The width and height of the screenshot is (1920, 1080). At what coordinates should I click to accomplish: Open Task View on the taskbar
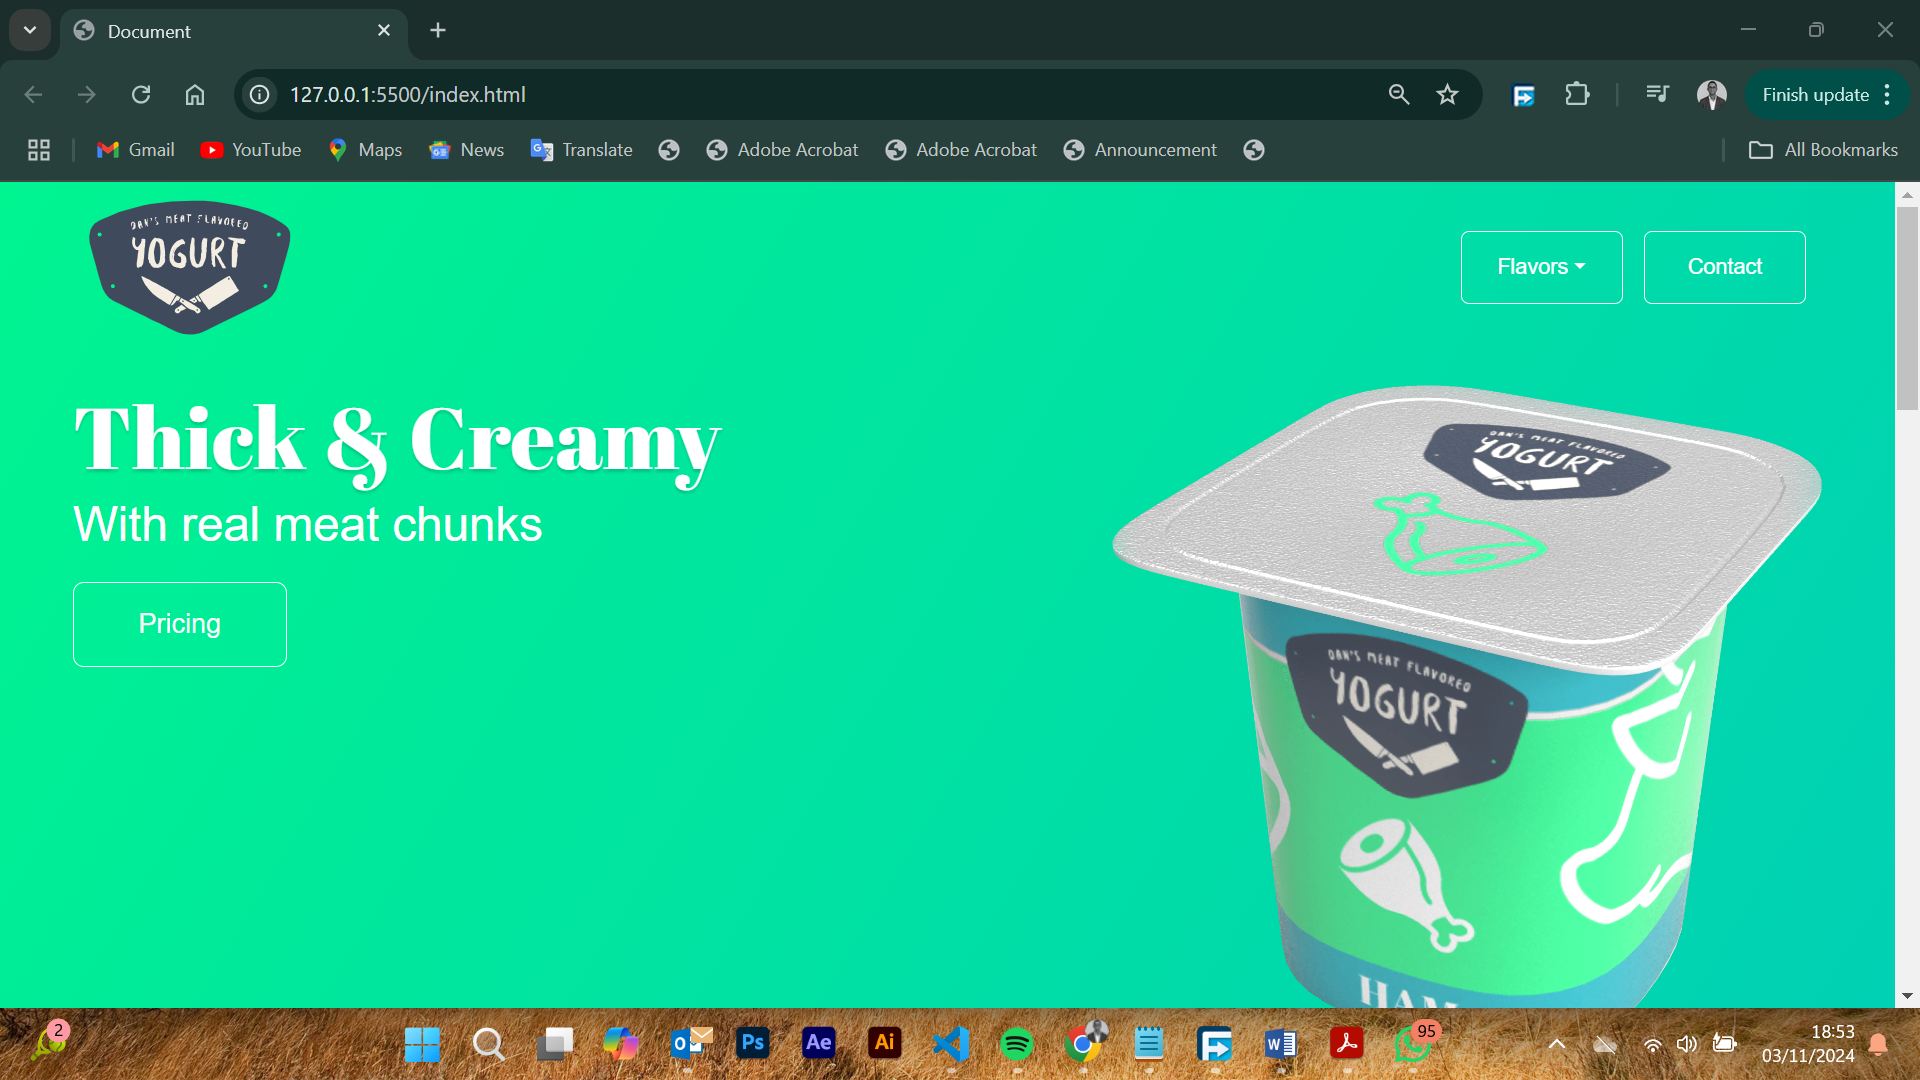[554, 1044]
